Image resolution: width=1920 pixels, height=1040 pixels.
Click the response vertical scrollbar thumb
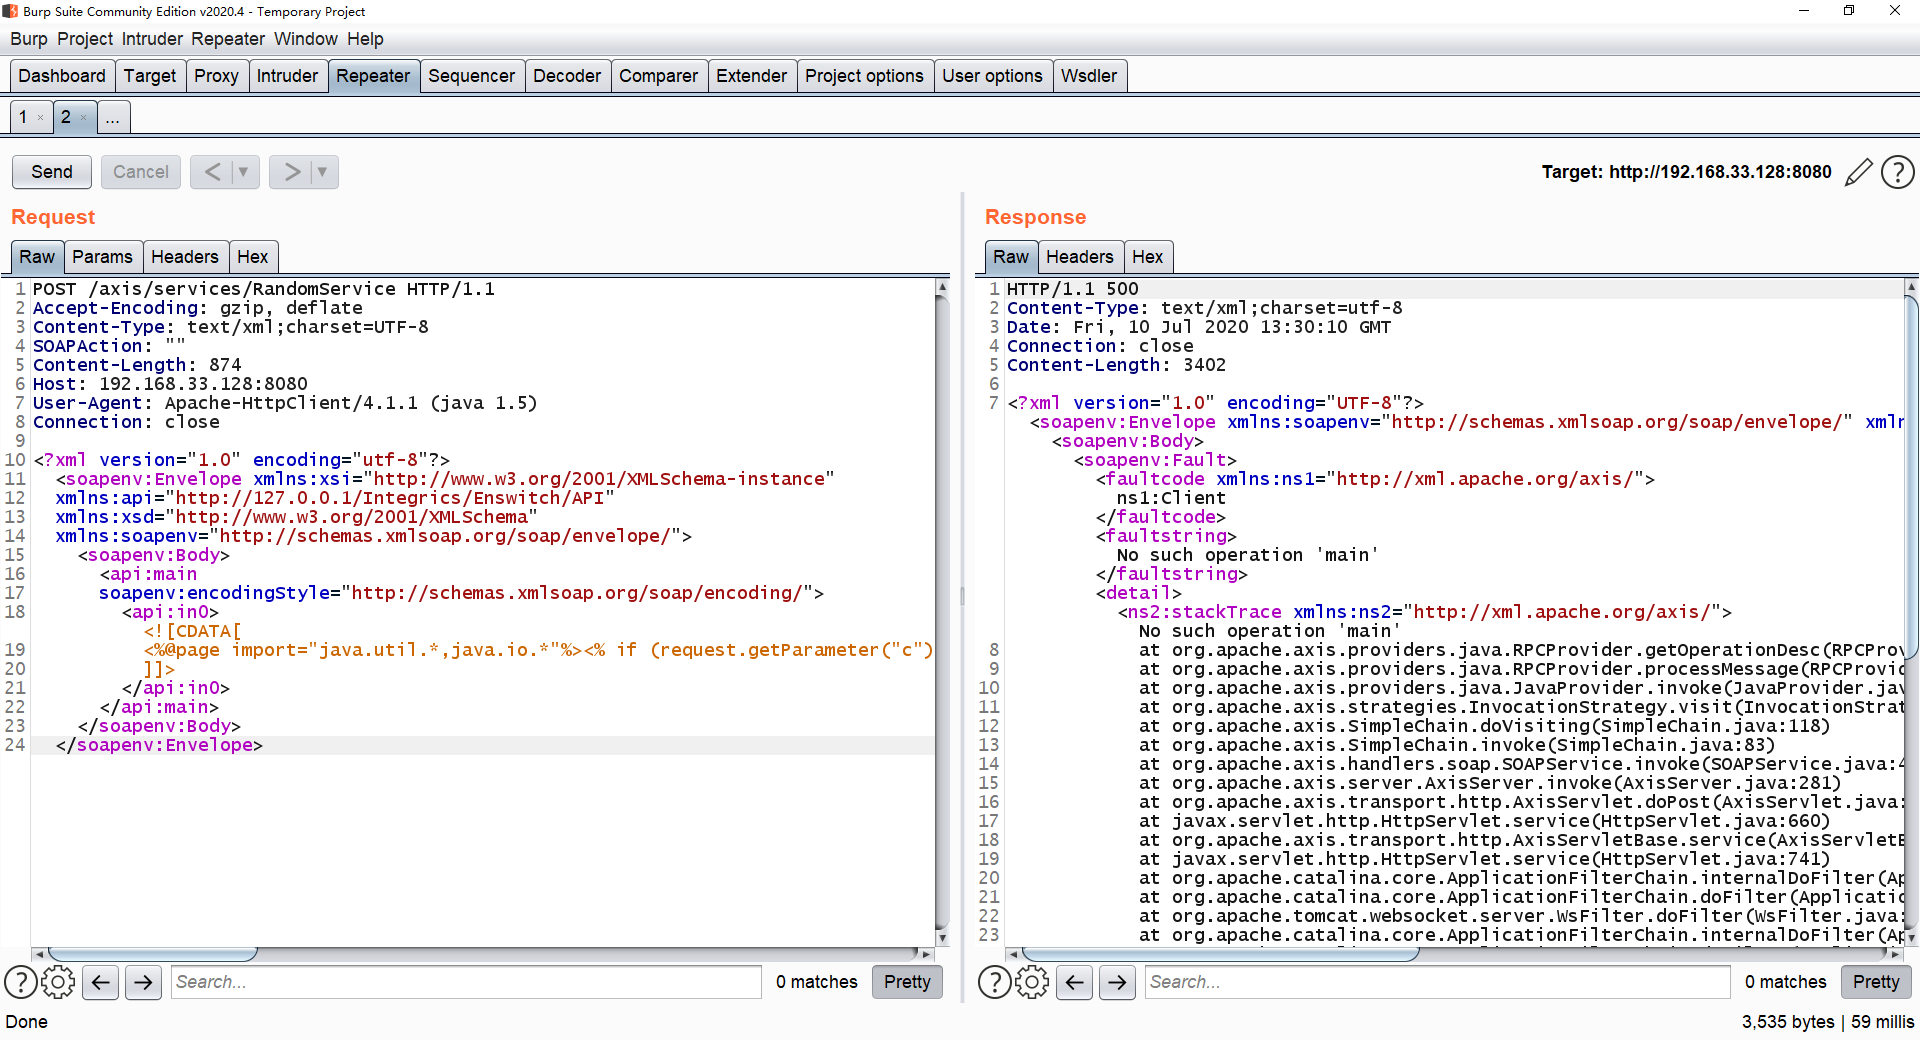(1912, 476)
